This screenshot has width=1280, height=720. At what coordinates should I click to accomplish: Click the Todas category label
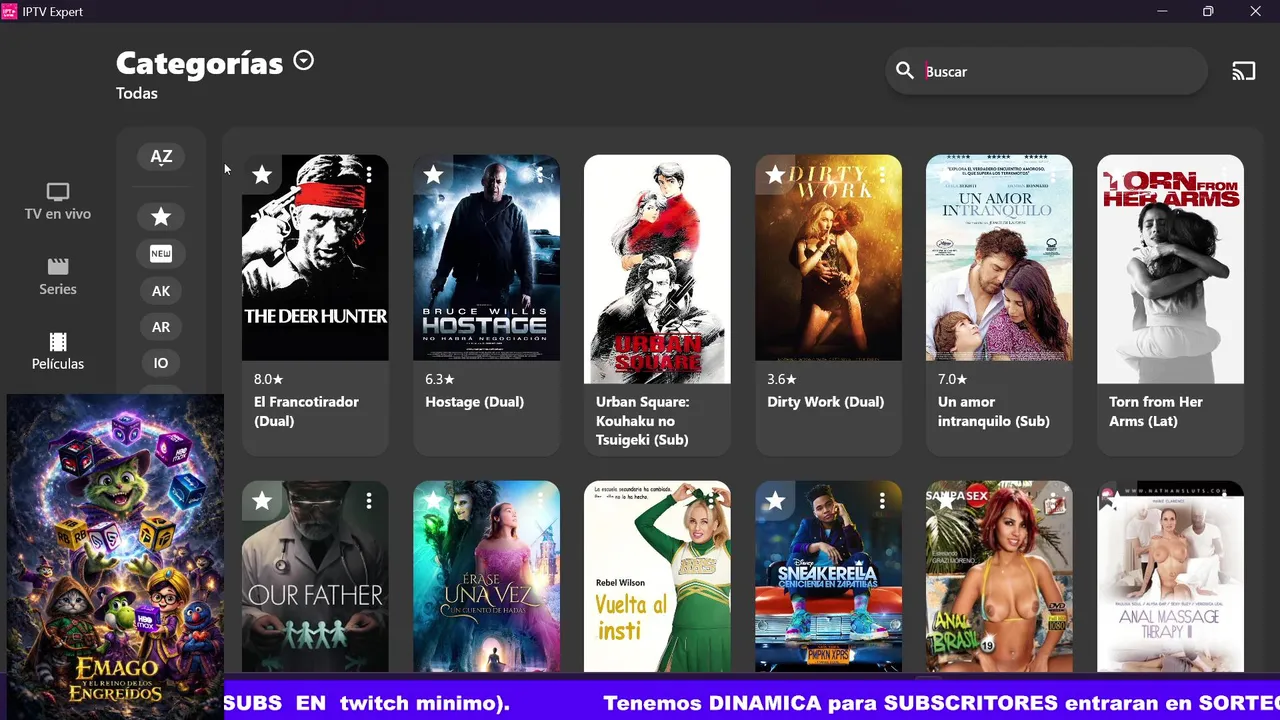click(137, 93)
